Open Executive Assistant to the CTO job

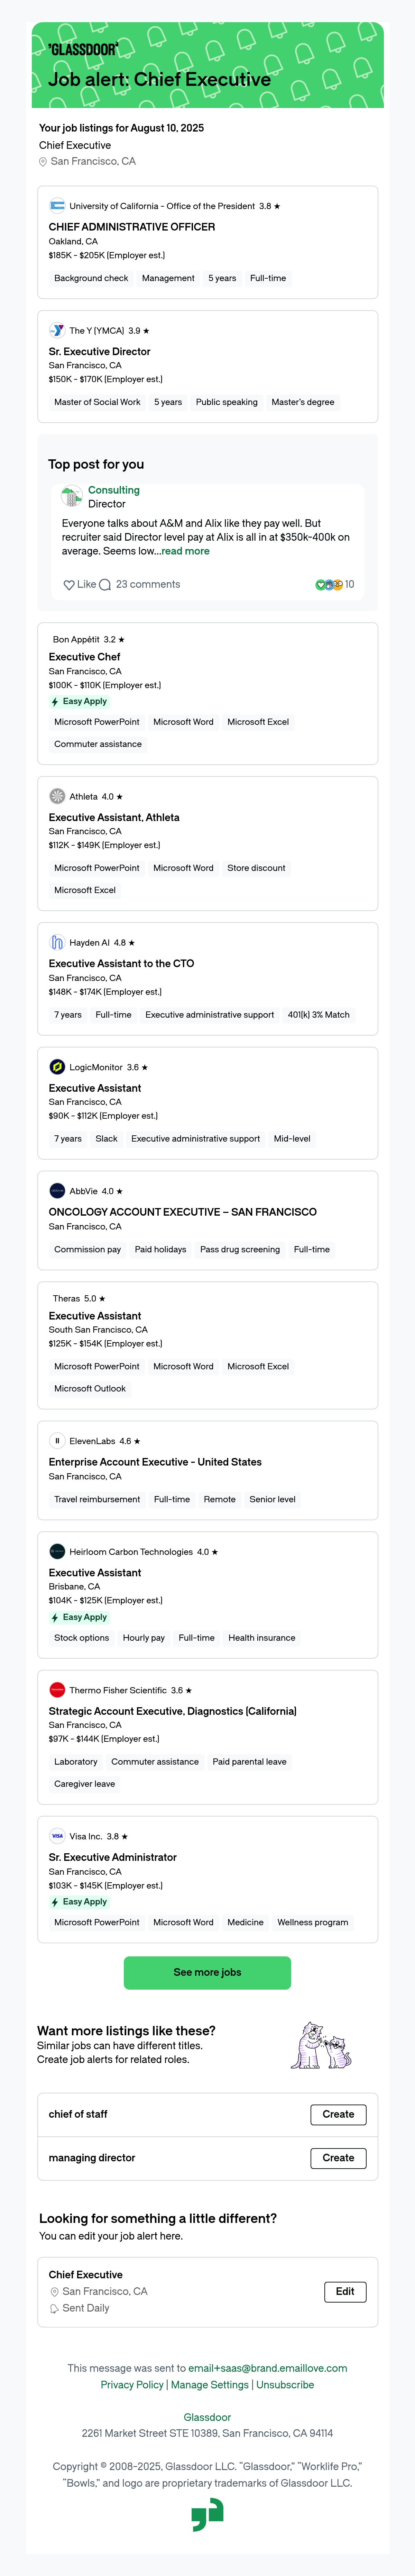click(x=121, y=963)
